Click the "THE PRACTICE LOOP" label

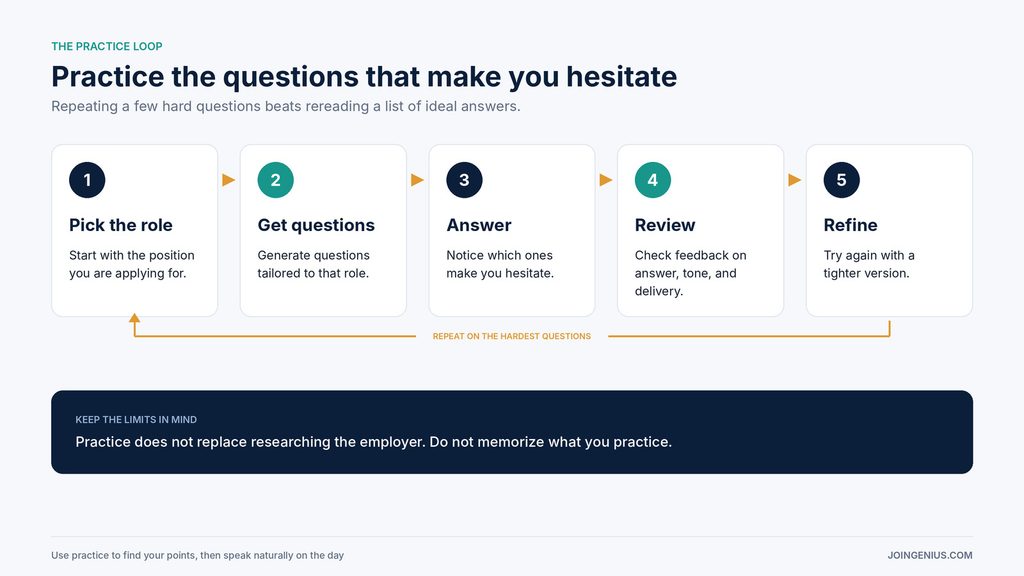pyautogui.click(x=107, y=46)
